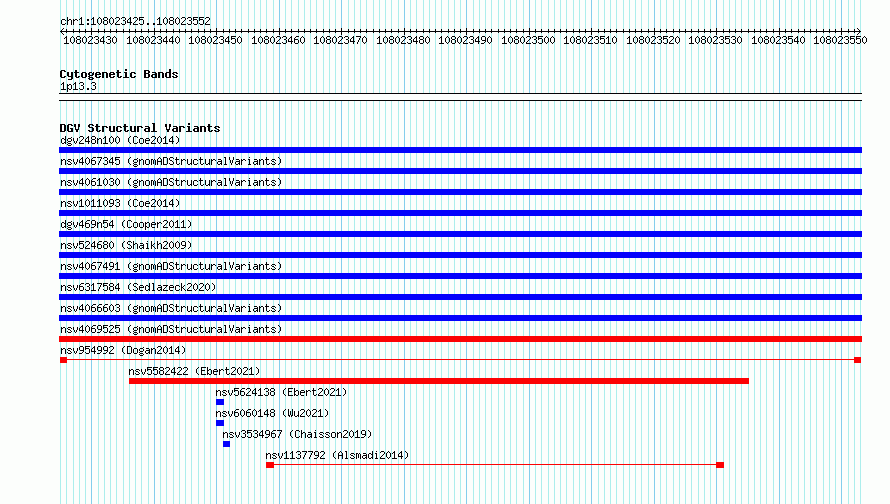Click the right red end block of nsv1137792
890x504 pixels.
pyautogui.click(x=720, y=465)
